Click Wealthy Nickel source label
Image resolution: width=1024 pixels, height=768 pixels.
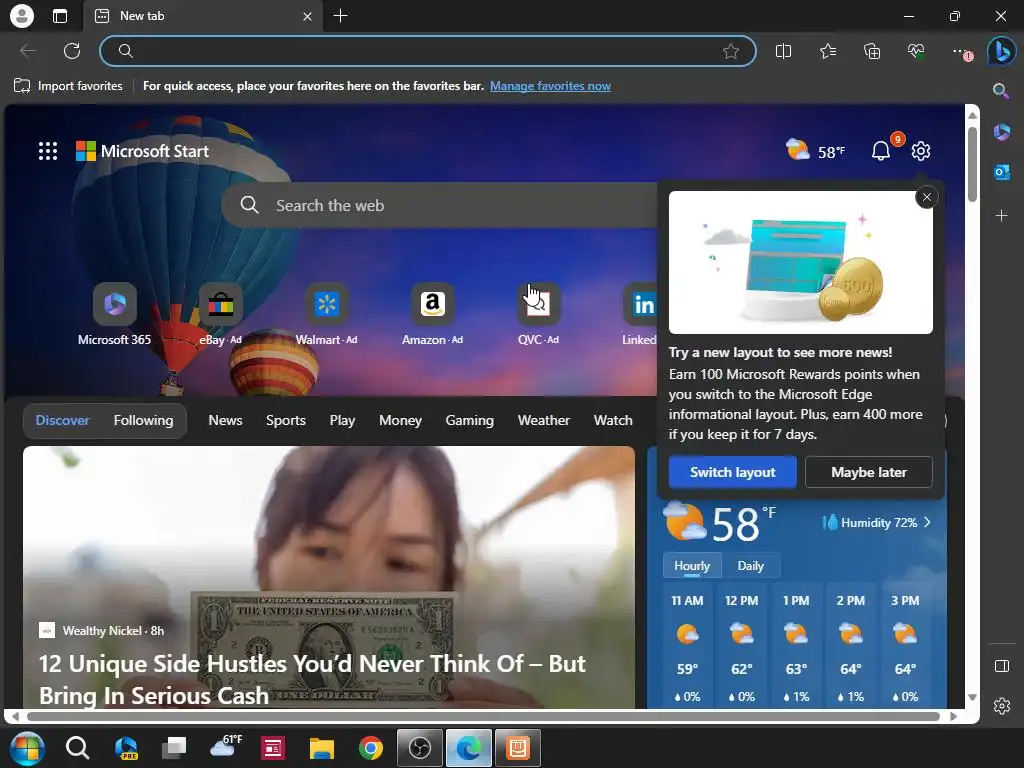(x=102, y=630)
